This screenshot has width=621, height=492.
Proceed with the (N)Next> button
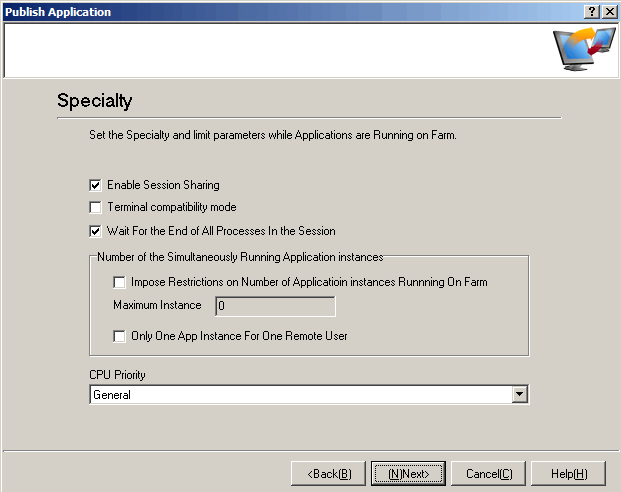click(409, 473)
